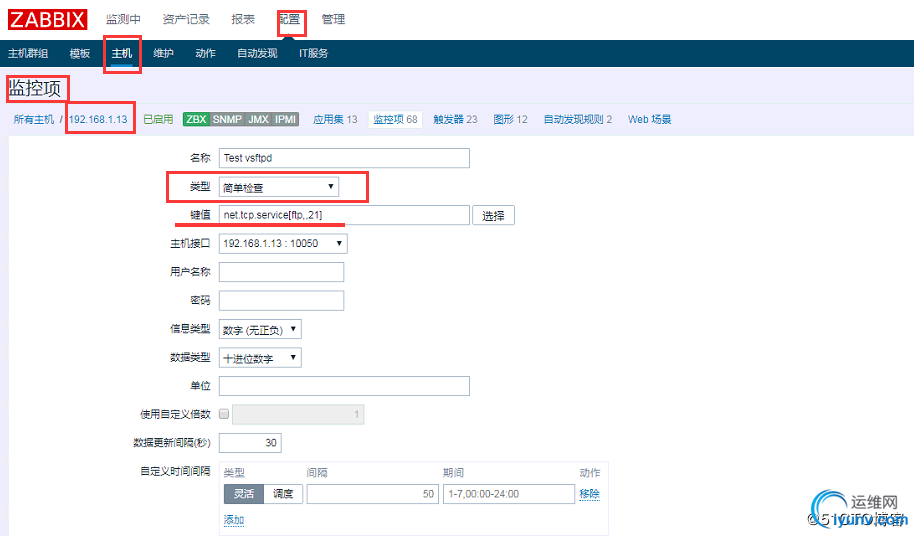Select the 主机 submenu tab
Viewport: 914px width, 536px height.
[x=122, y=54]
